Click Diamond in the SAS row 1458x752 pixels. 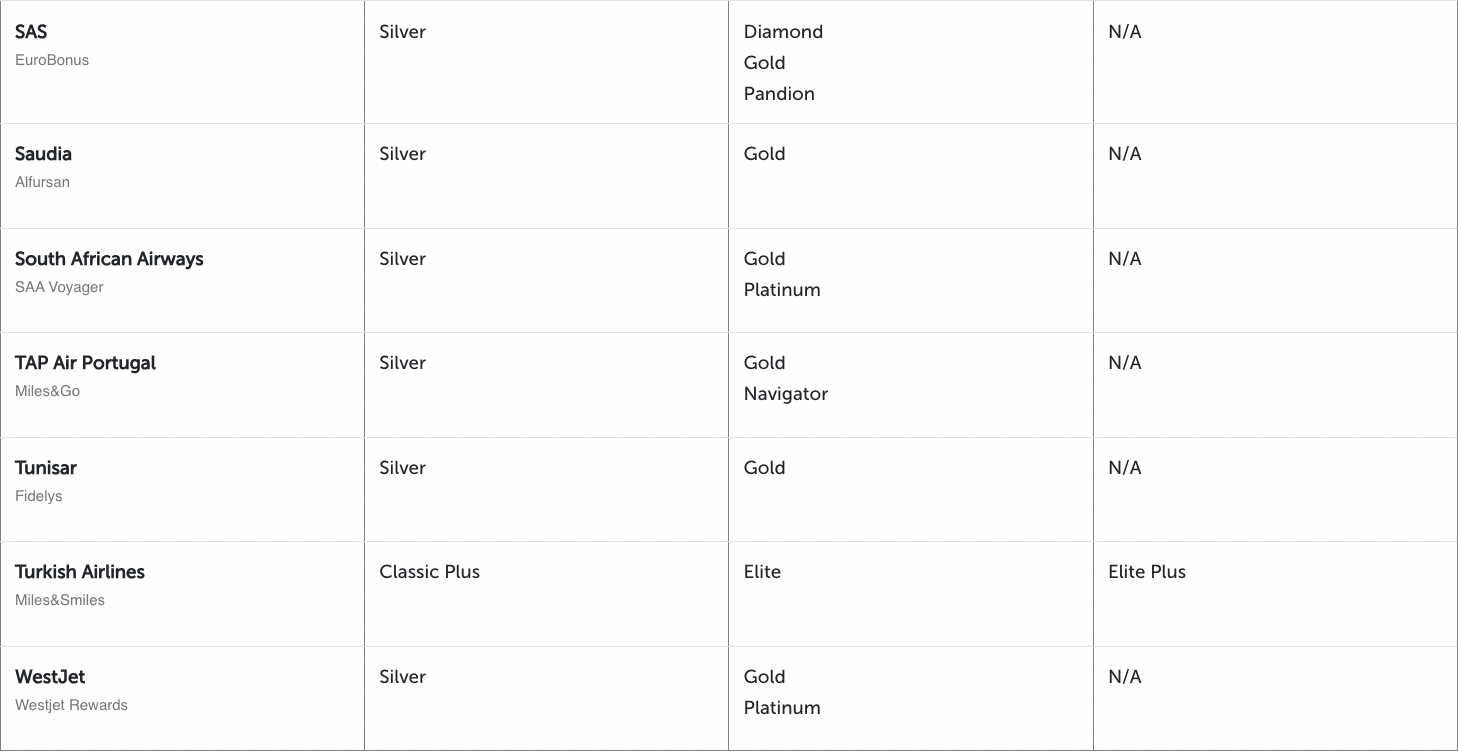tap(783, 32)
